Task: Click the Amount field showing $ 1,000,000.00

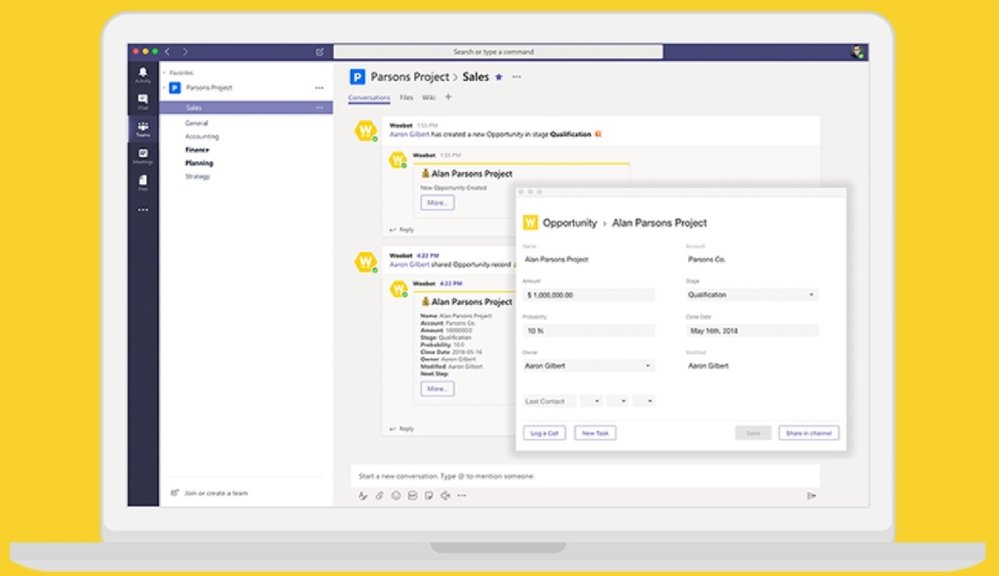Action: pos(588,295)
